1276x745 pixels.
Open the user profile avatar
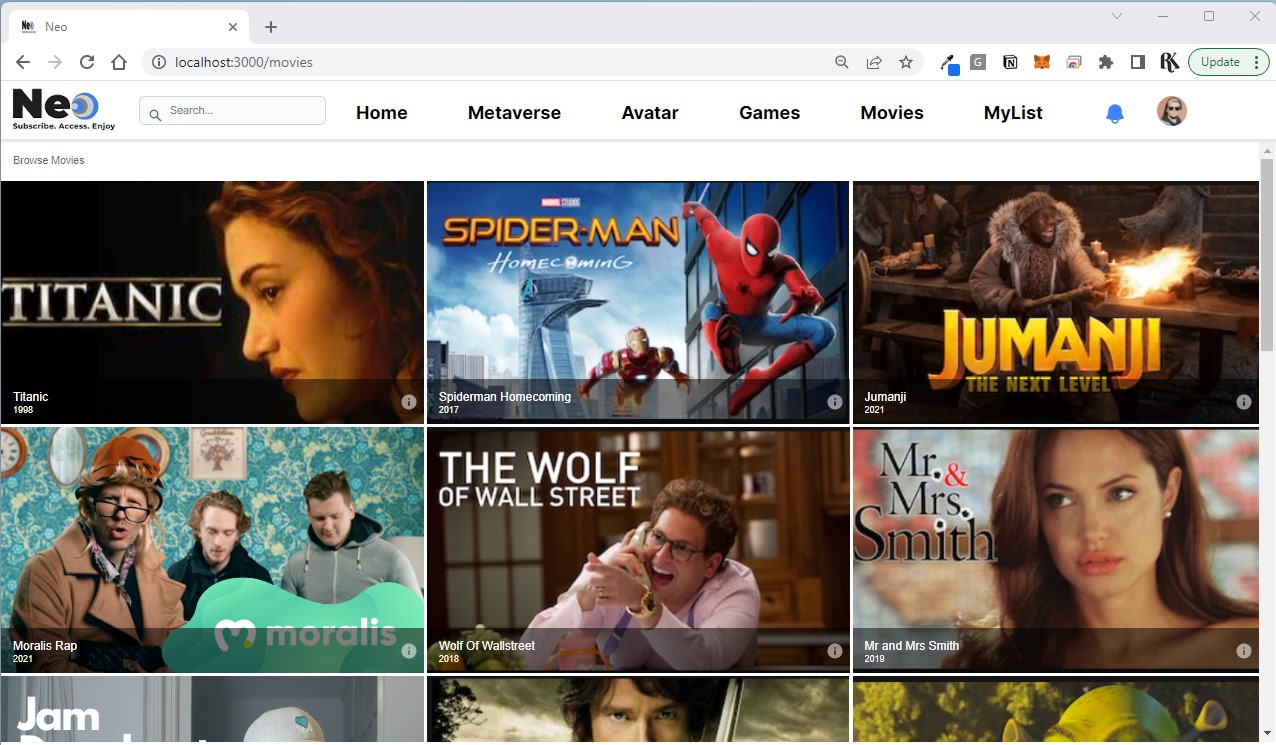1172,111
